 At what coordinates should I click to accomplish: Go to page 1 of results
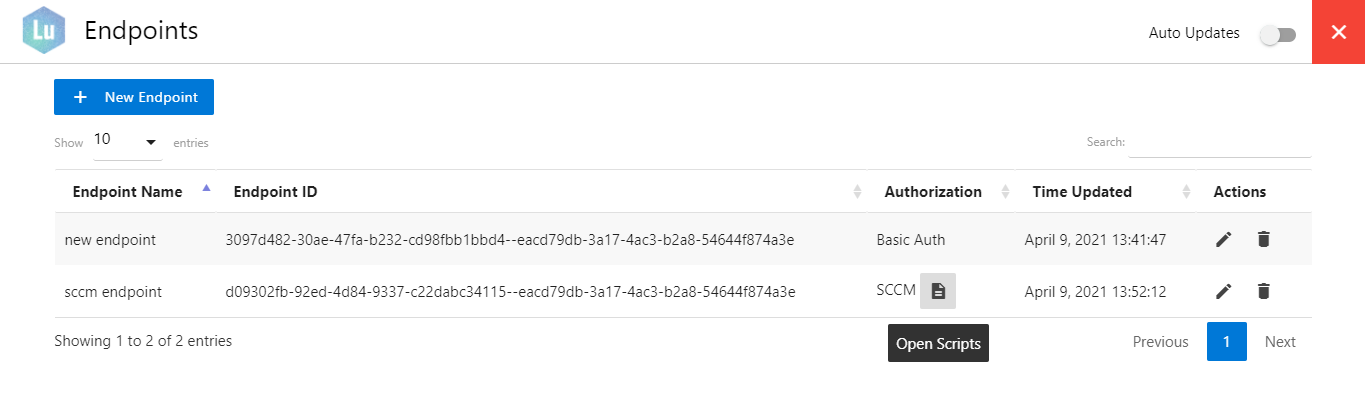pyautogui.click(x=1226, y=342)
